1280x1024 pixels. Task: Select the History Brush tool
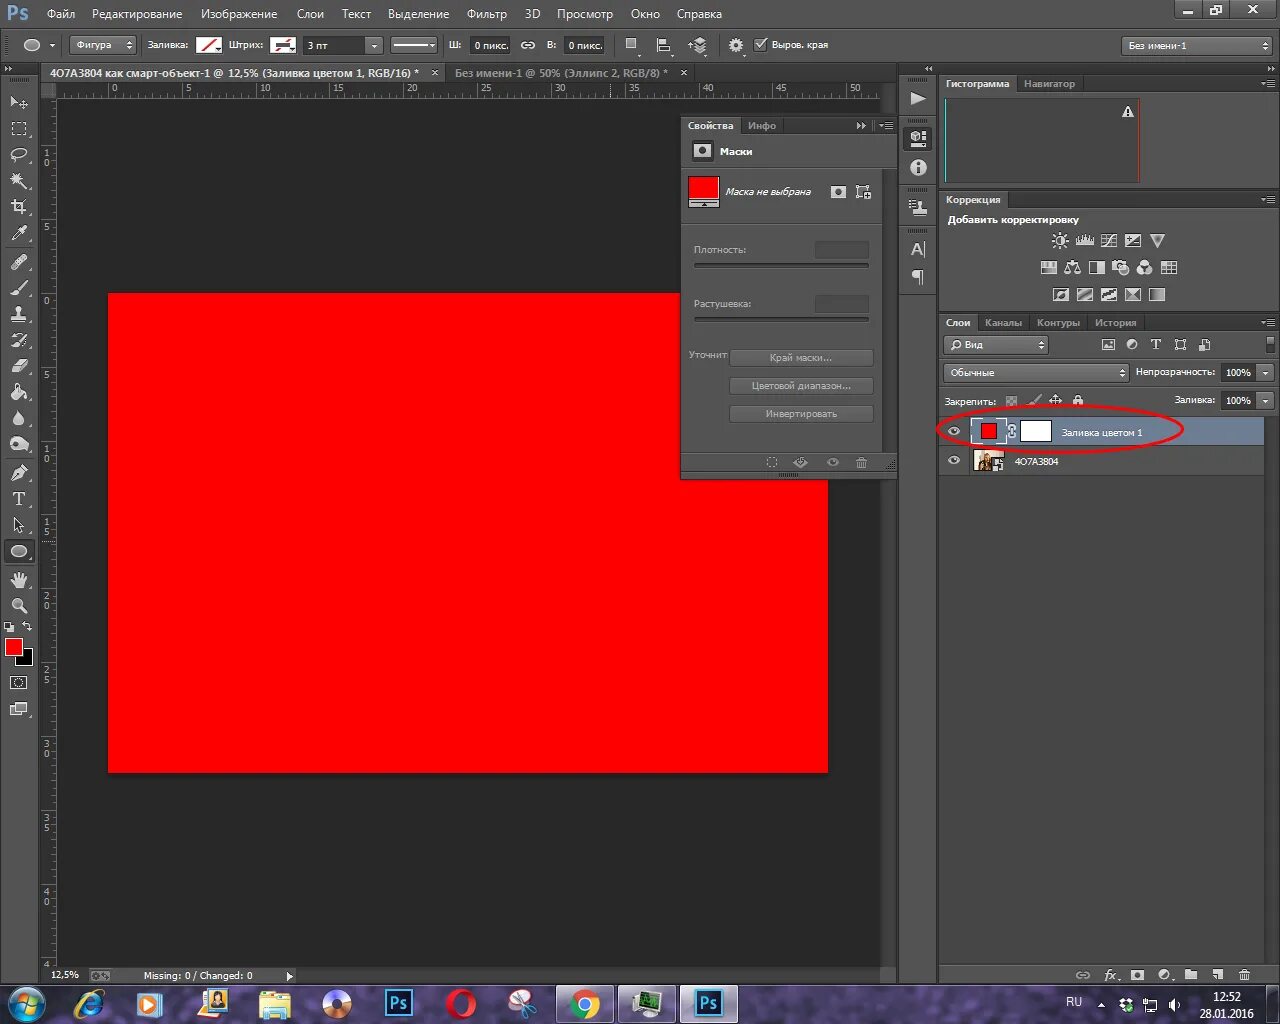tap(19, 340)
